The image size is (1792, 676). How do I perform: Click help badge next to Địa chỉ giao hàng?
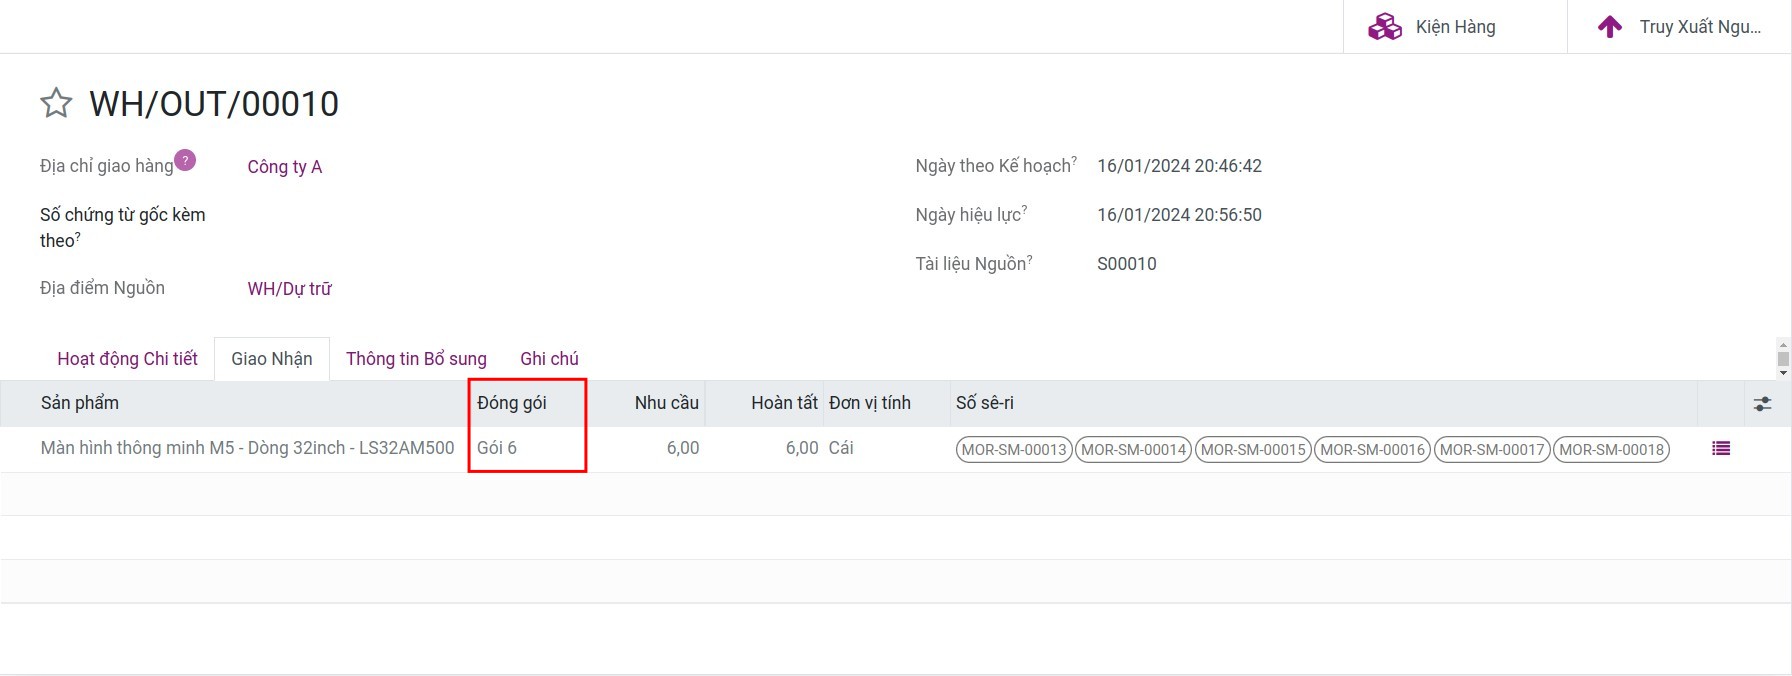185,160
